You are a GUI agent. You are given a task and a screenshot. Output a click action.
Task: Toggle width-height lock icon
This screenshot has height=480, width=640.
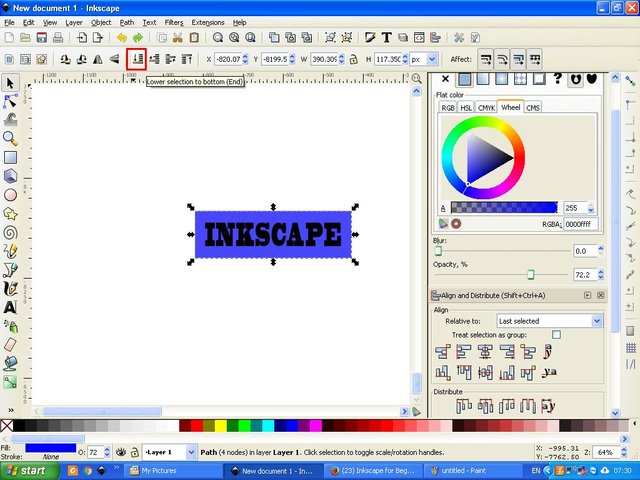click(353, 60)
